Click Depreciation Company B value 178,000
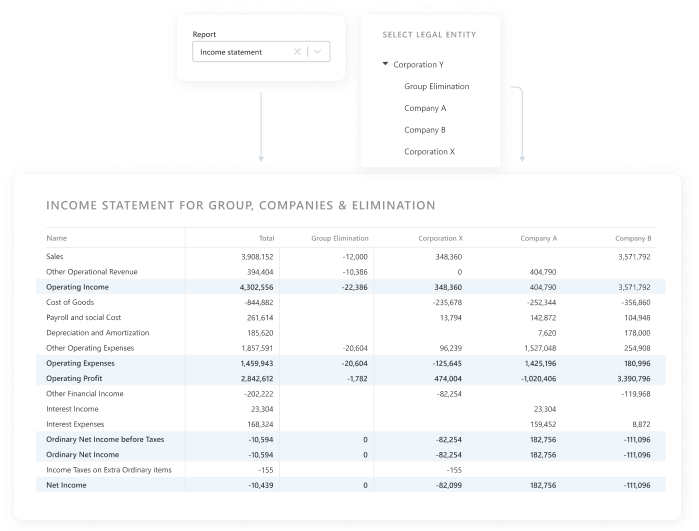This screenshot has width=699, height=531. point(637,333)
